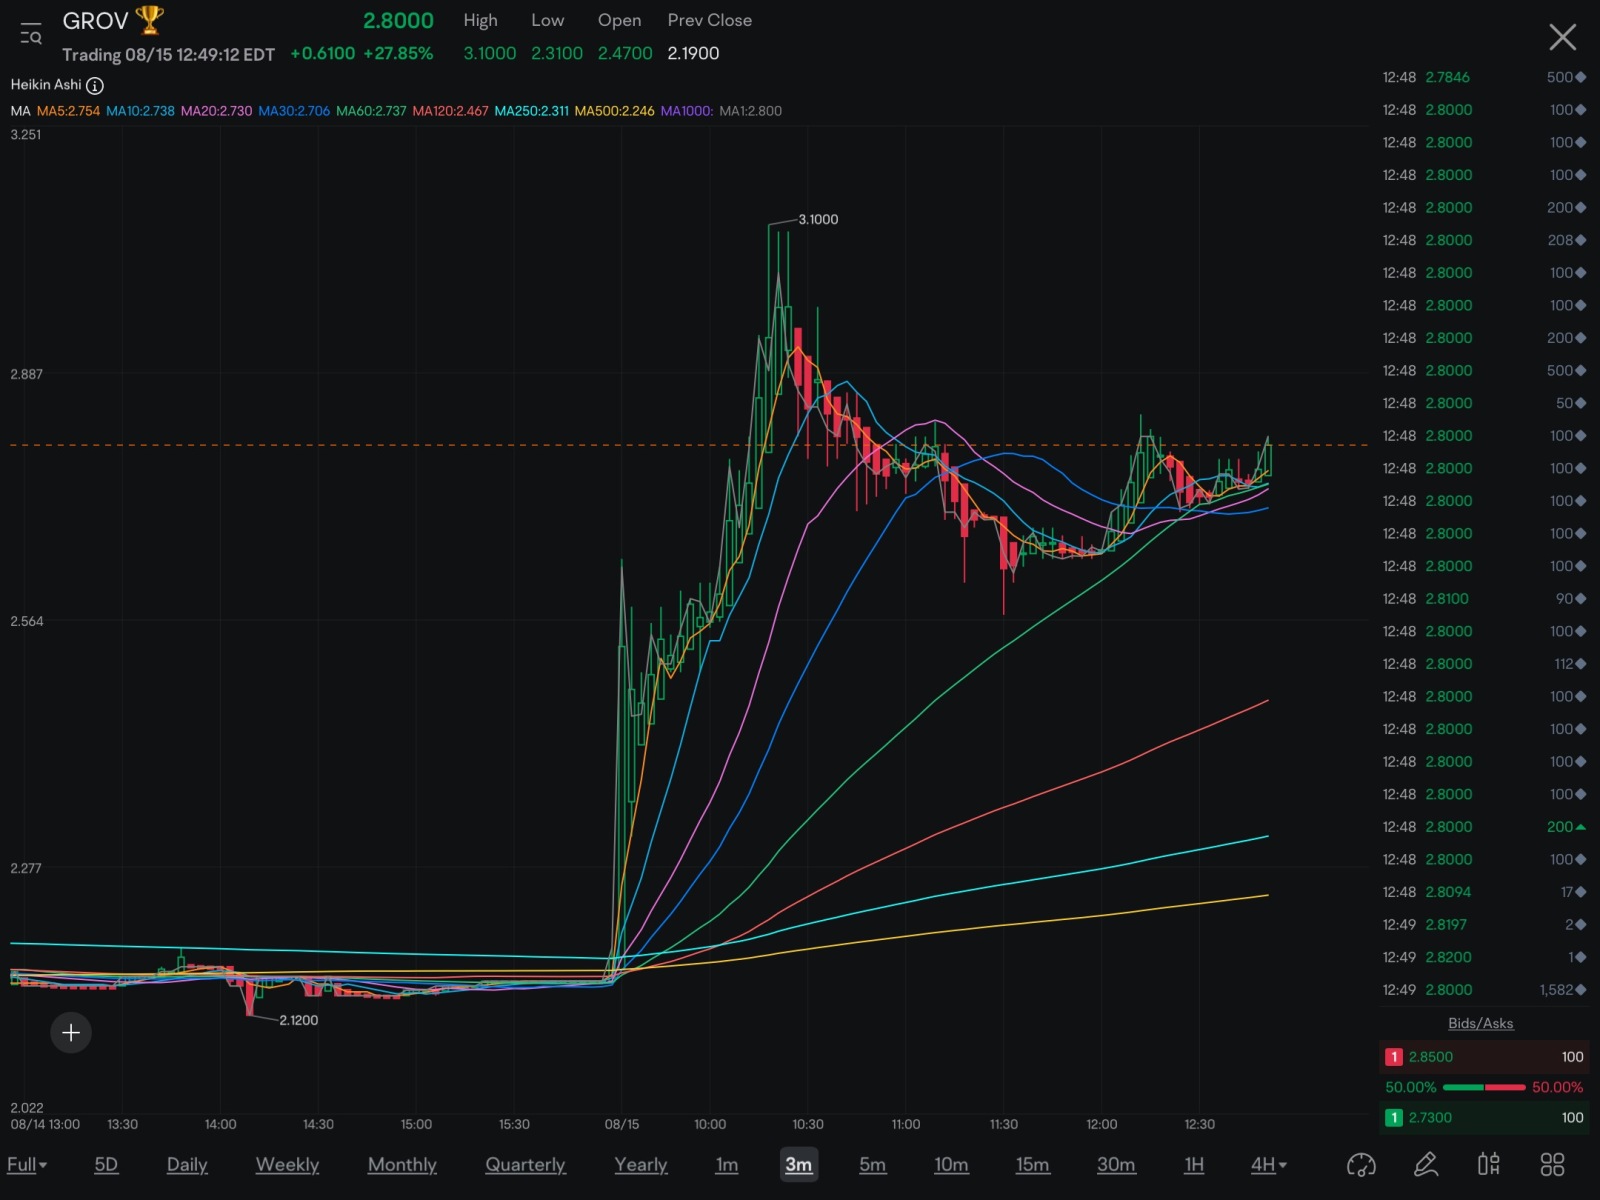
Task: Open chart replay/history icon in bottom toolbar
Action: click(1361, 1164)
